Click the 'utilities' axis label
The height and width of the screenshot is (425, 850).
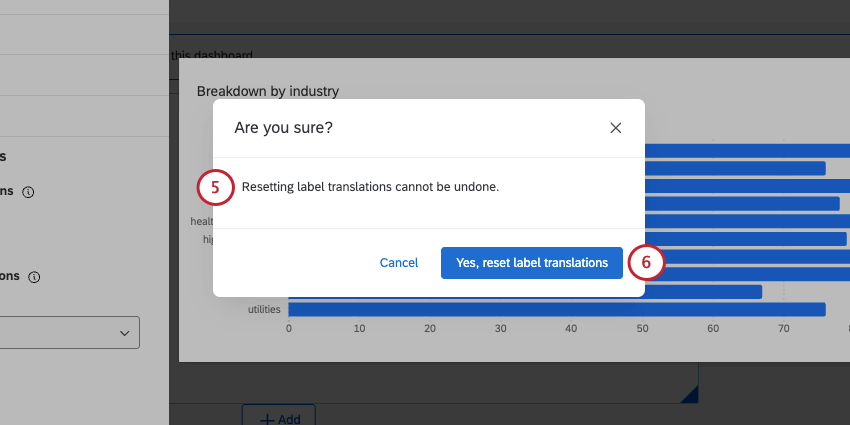point(264,309)
